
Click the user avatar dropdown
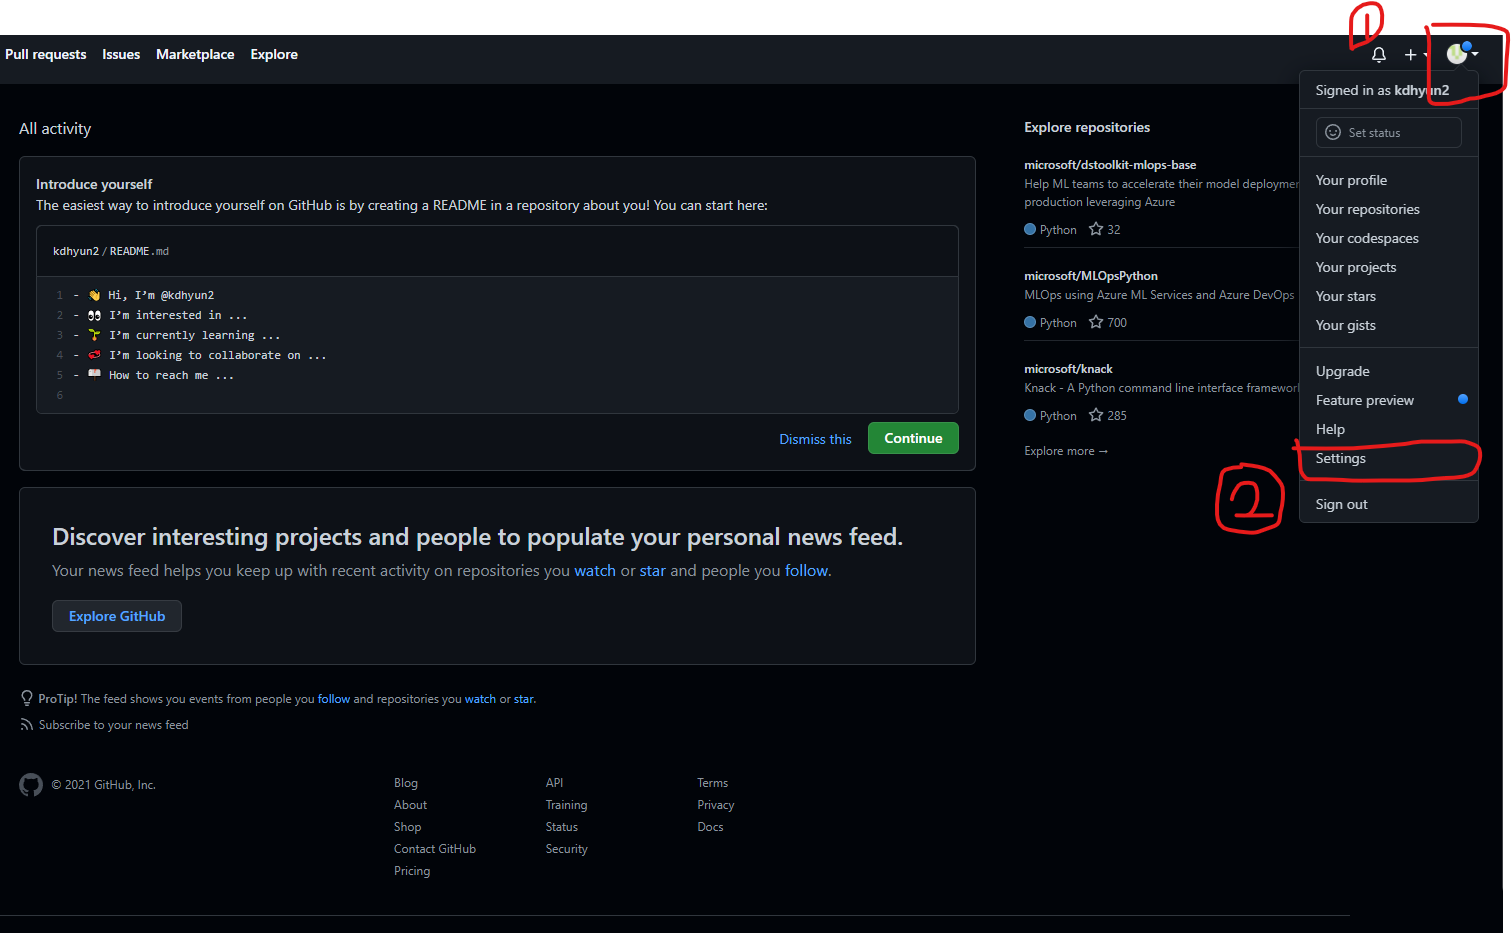point(1462,54)
